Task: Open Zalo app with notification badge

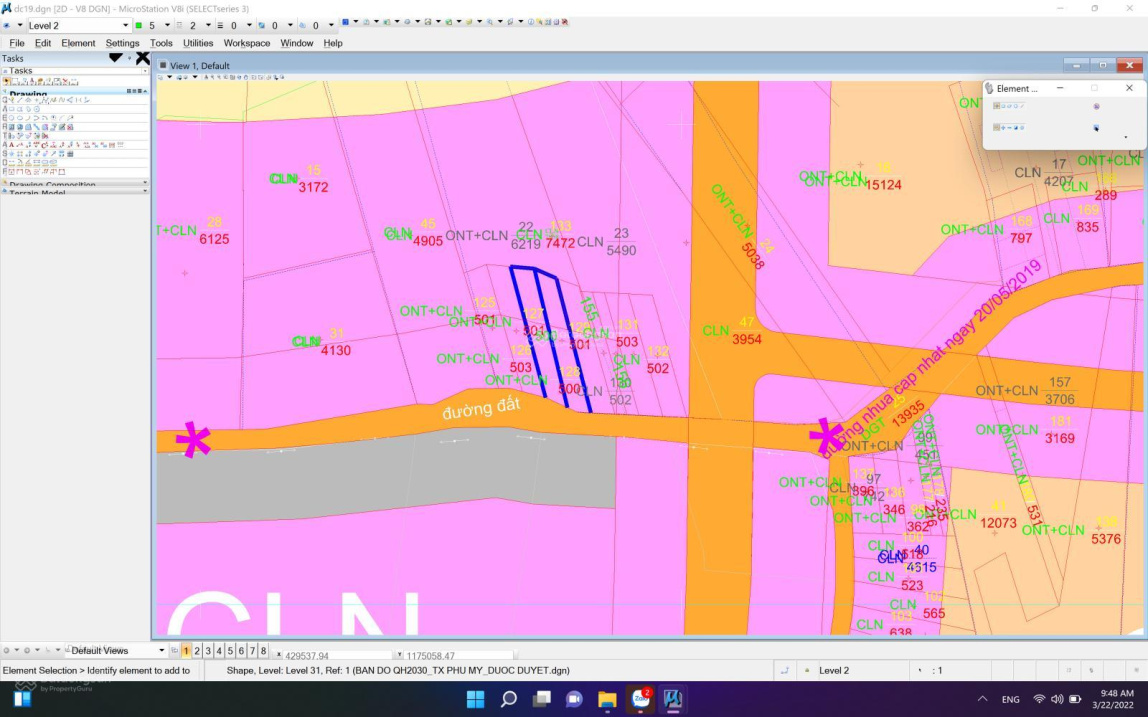Action: coord(640,698)
